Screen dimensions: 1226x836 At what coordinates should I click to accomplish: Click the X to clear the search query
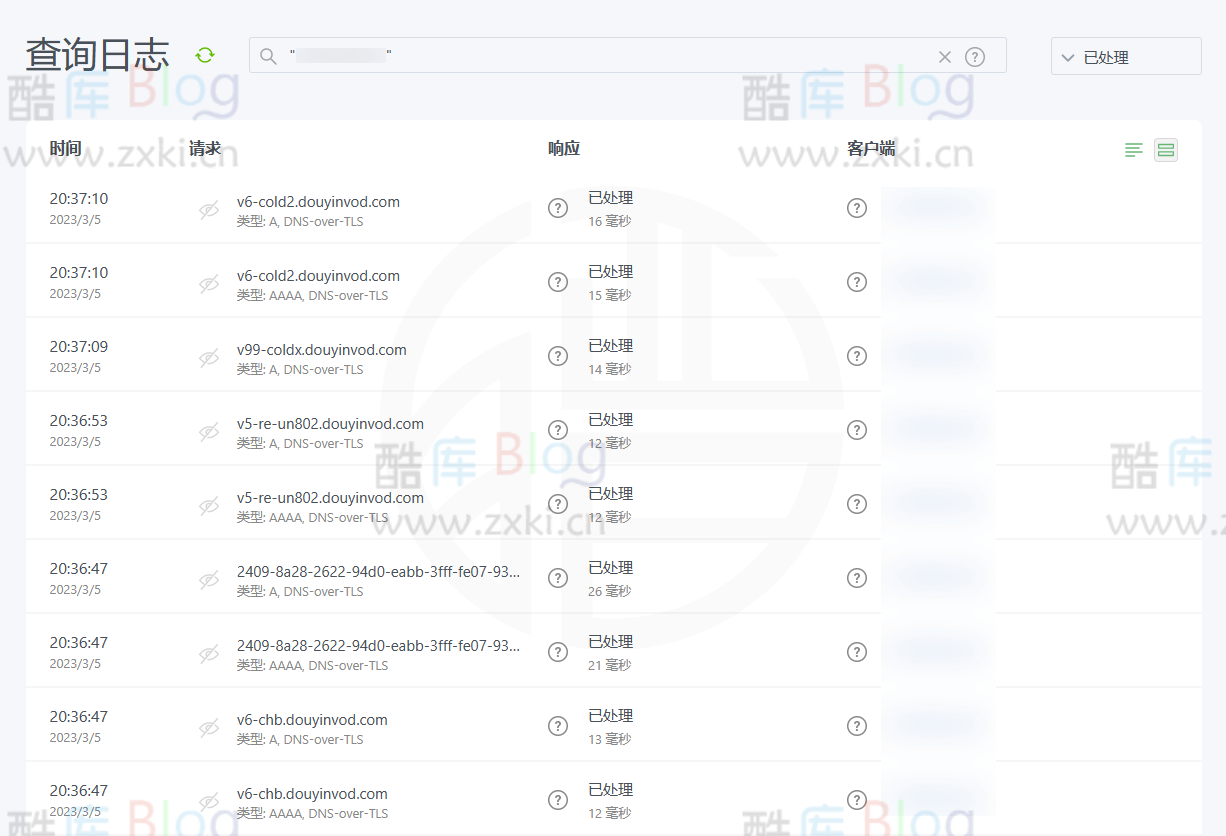coord(944,56)
